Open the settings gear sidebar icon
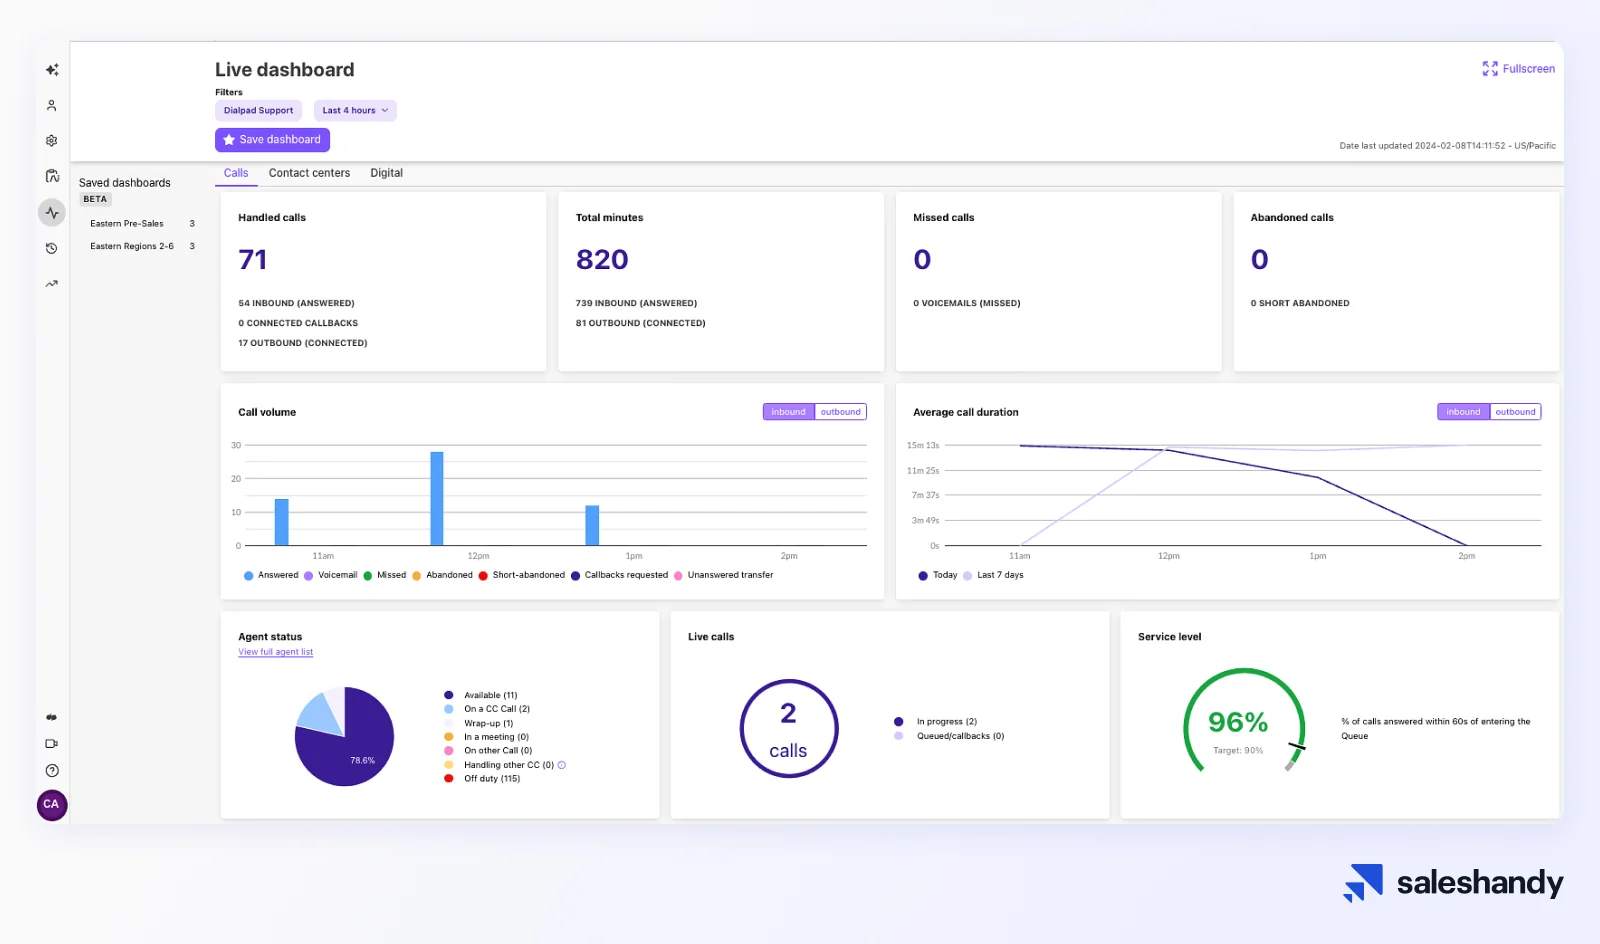The height and width of the screenshot is (944, 1600). pos(52,141)
